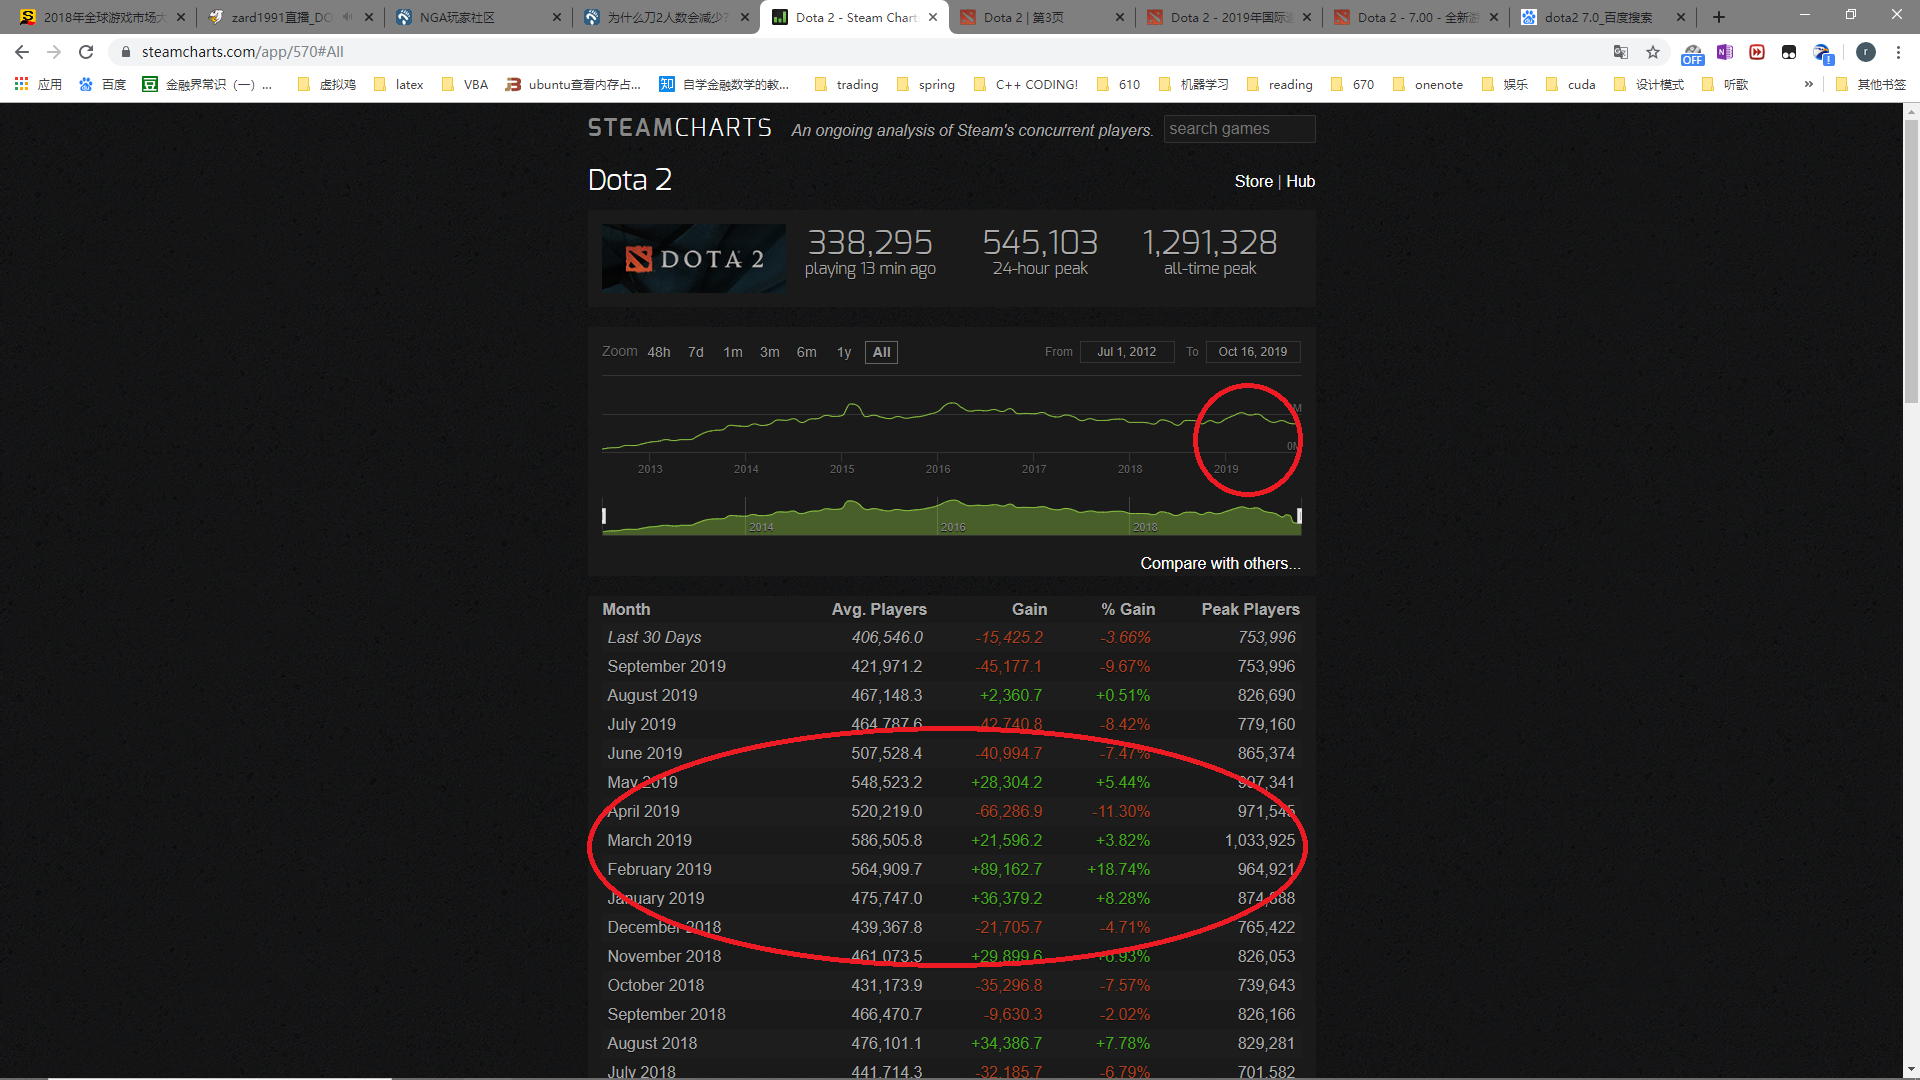Click the eagle extension icon with alert

pos(1822,53)
